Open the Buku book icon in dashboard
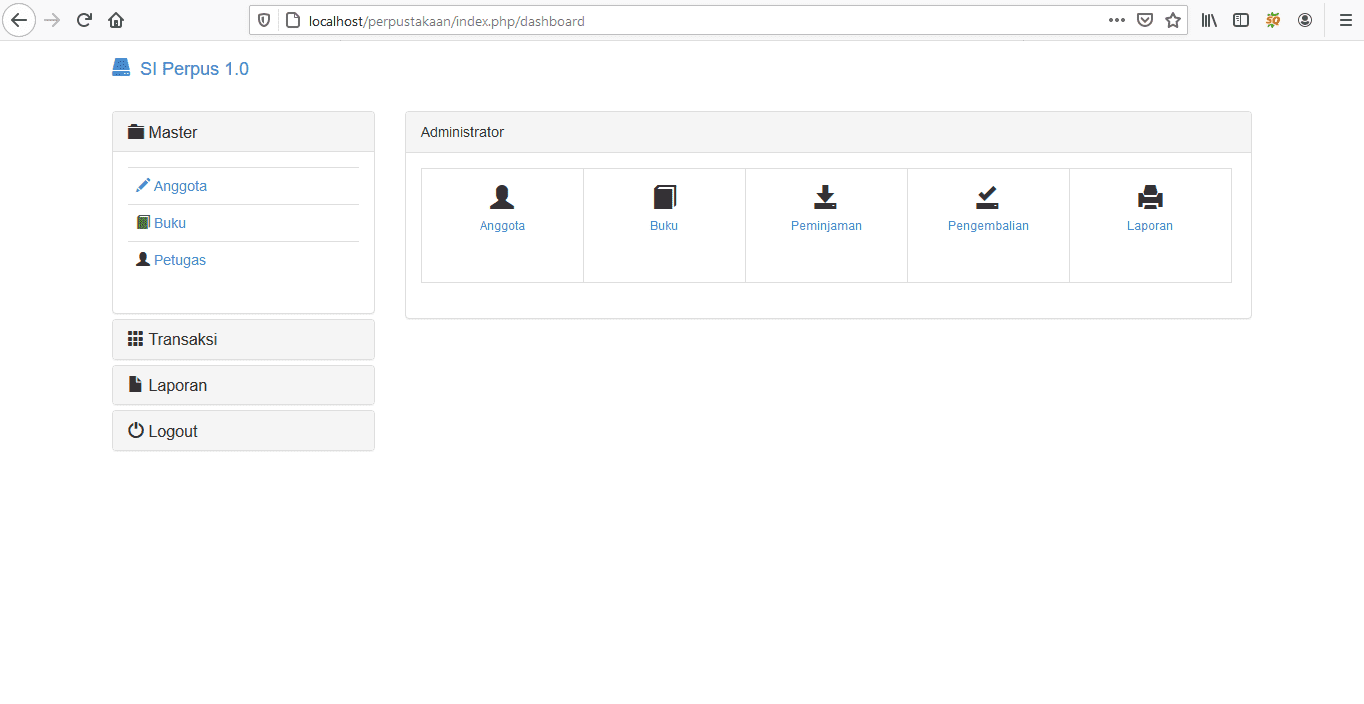 (x=664, y=197)
